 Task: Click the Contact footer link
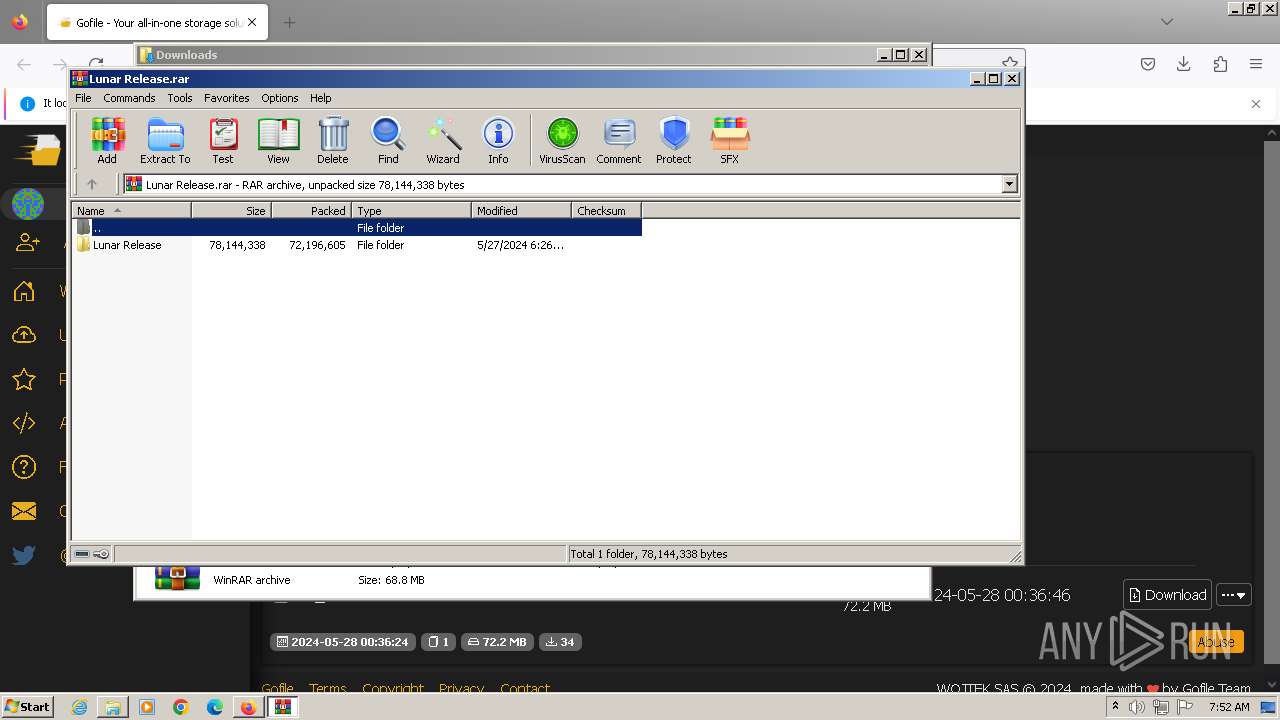coord(525,688)
